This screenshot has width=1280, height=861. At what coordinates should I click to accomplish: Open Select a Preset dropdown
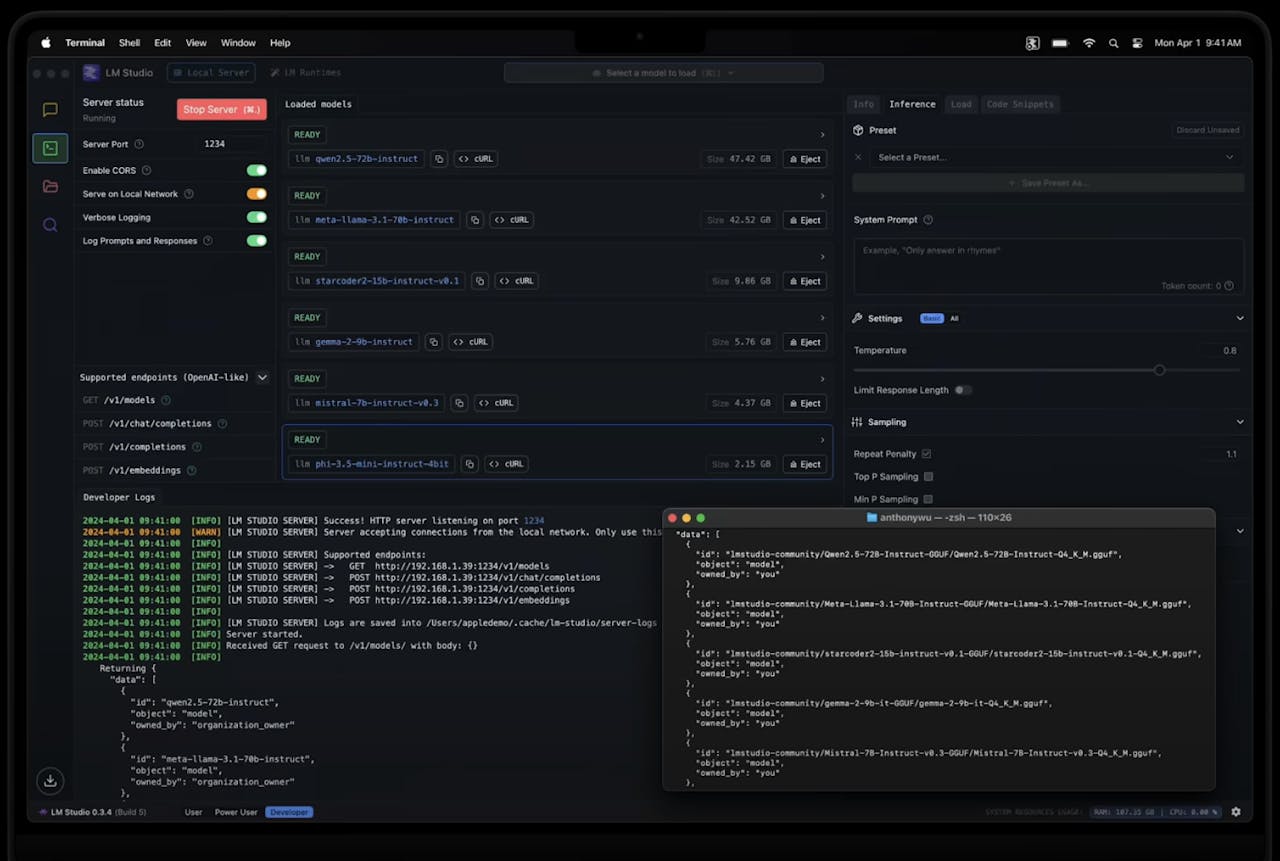(1055, 157)
